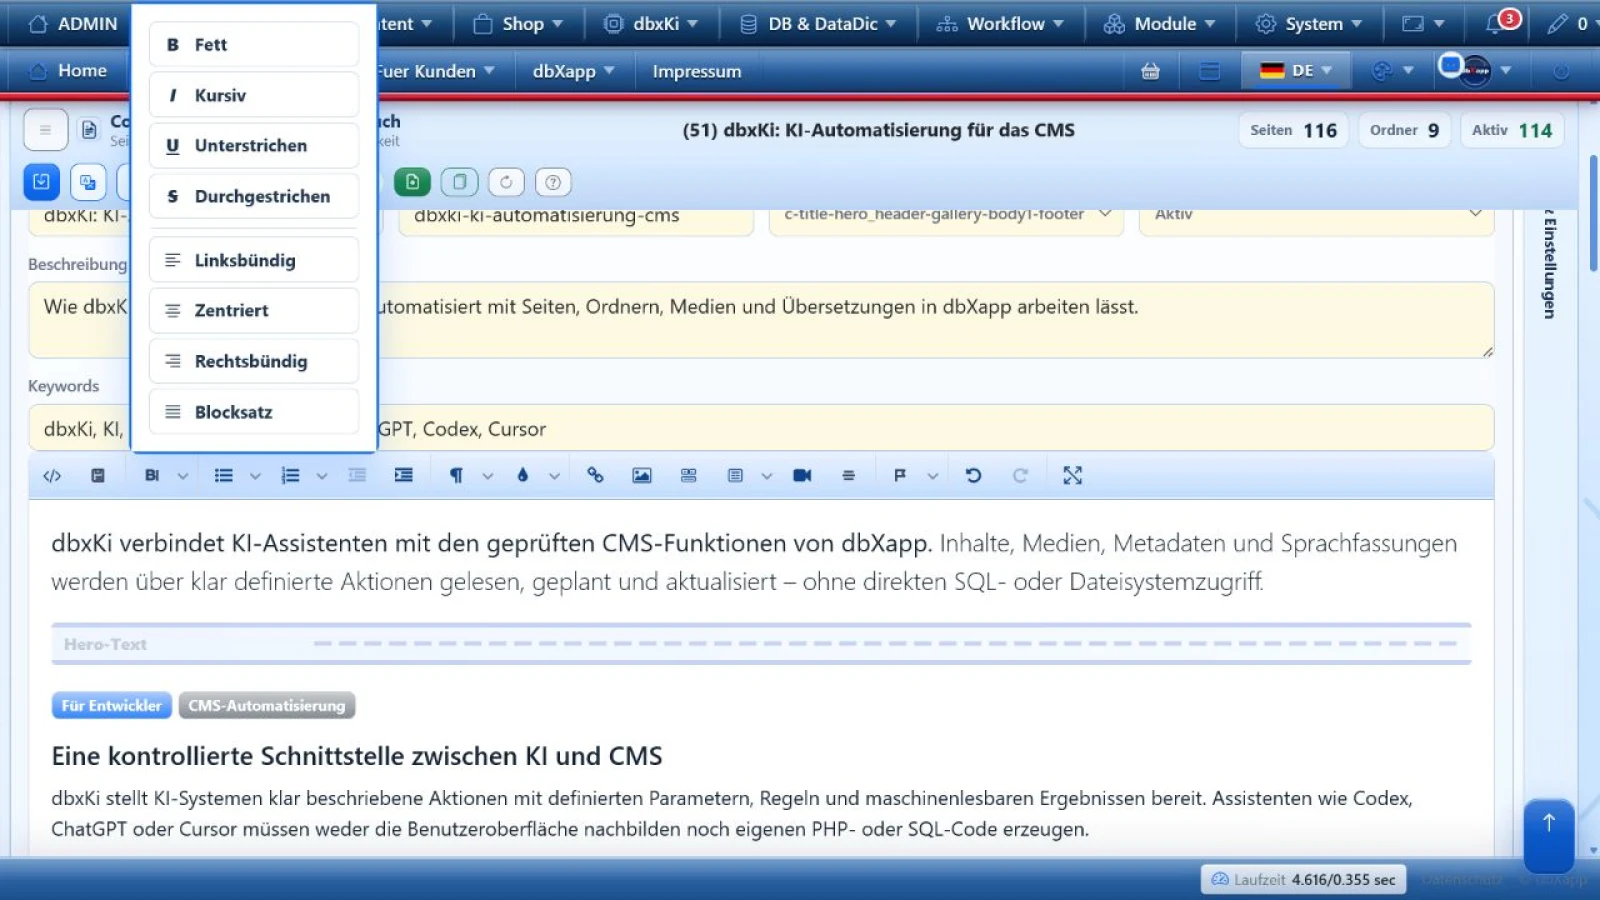The width and height of the screenshot is (1600, 900).
Task: Click the Seiten 116 counter button
Action: click(1293, 130)
